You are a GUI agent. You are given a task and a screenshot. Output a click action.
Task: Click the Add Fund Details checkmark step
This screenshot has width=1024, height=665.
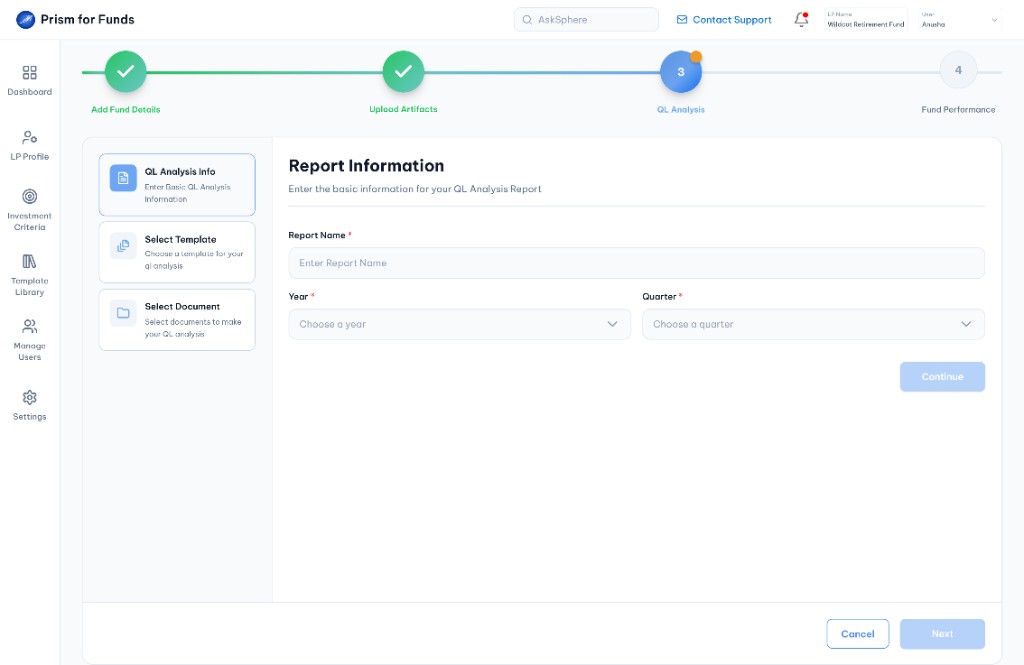click(x=125, y=71)
